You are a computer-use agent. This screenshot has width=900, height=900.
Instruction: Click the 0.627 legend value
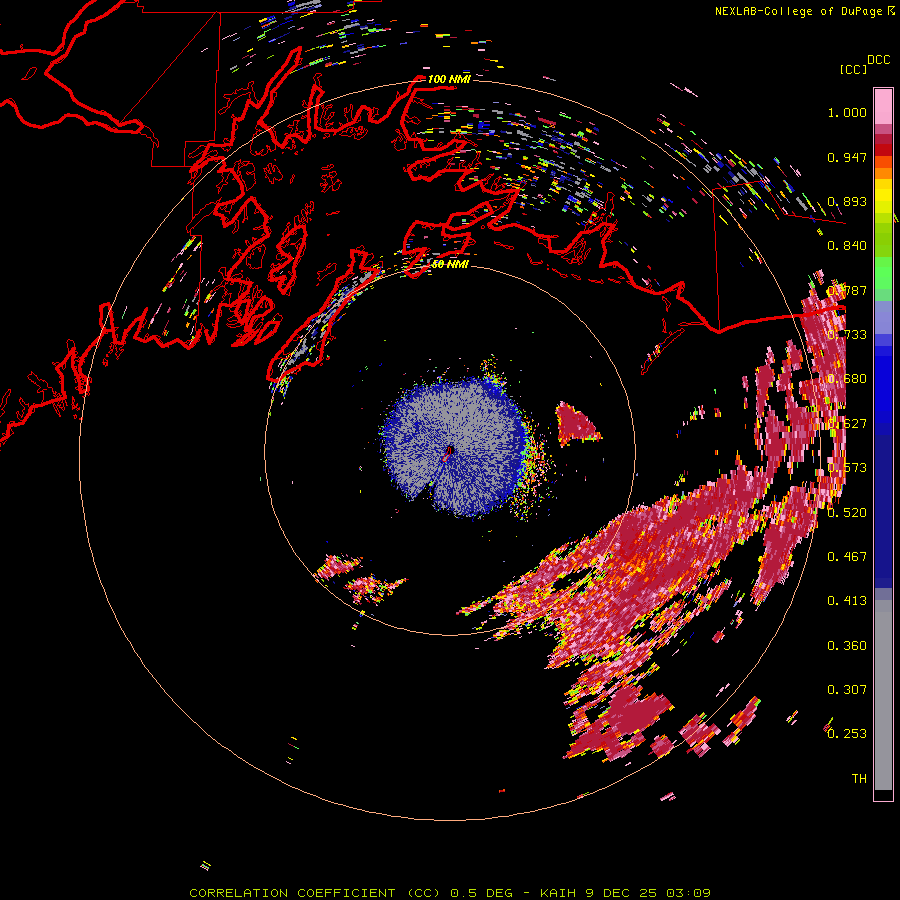coord(847,424)
